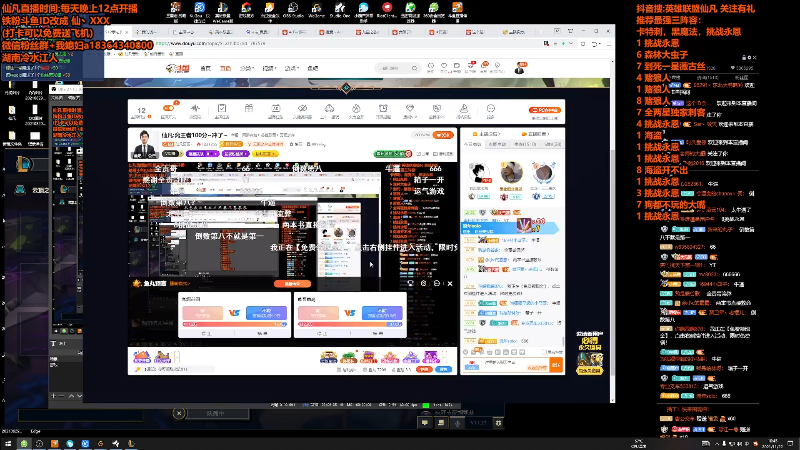
Task: Open the settings gear in League client bar
Action: [x=498, y=422]
